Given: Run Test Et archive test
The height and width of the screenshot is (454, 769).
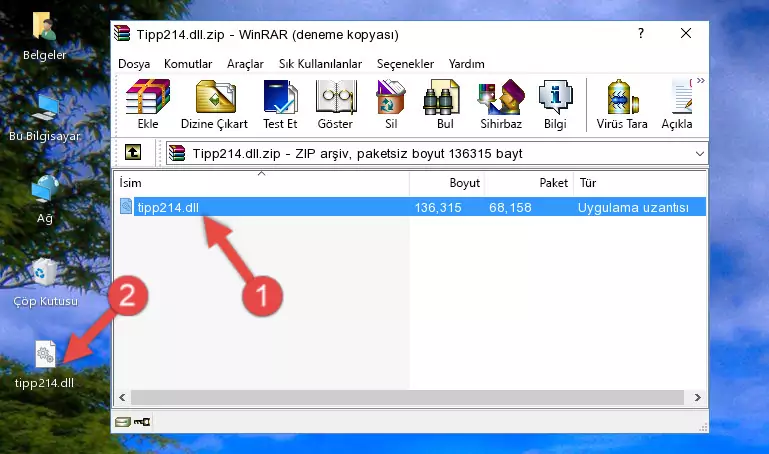Looking at the screenshot, I should coord(280,104).
